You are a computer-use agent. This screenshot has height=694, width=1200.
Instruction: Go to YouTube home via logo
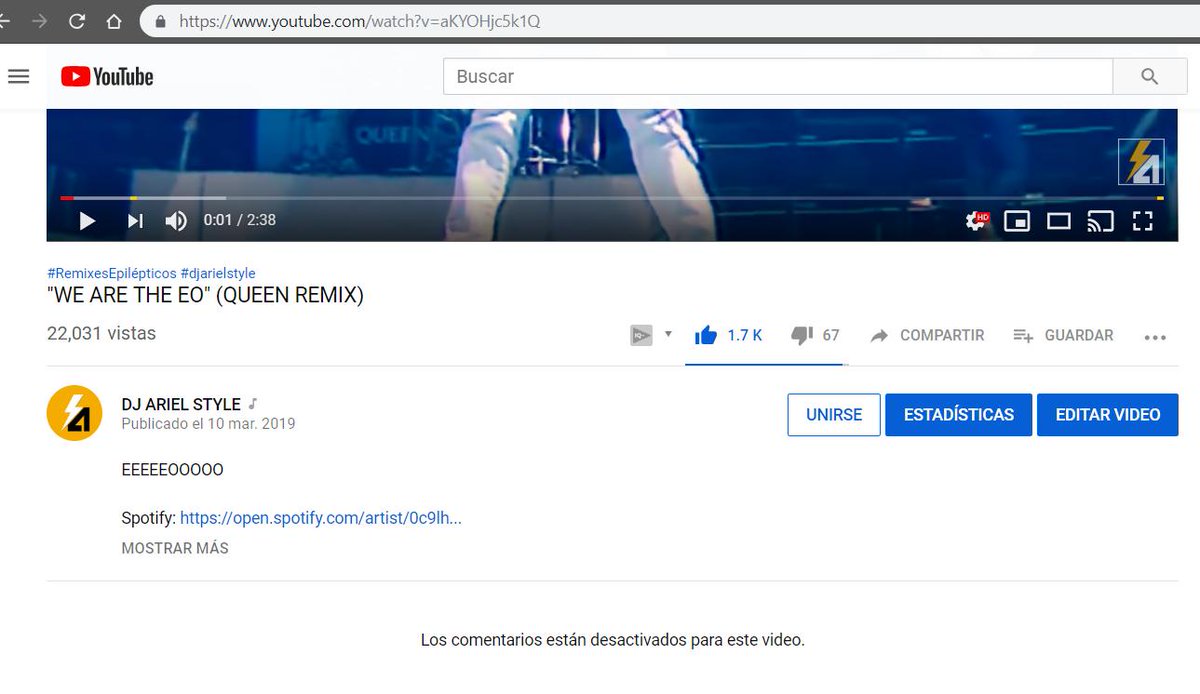[107, 76]
